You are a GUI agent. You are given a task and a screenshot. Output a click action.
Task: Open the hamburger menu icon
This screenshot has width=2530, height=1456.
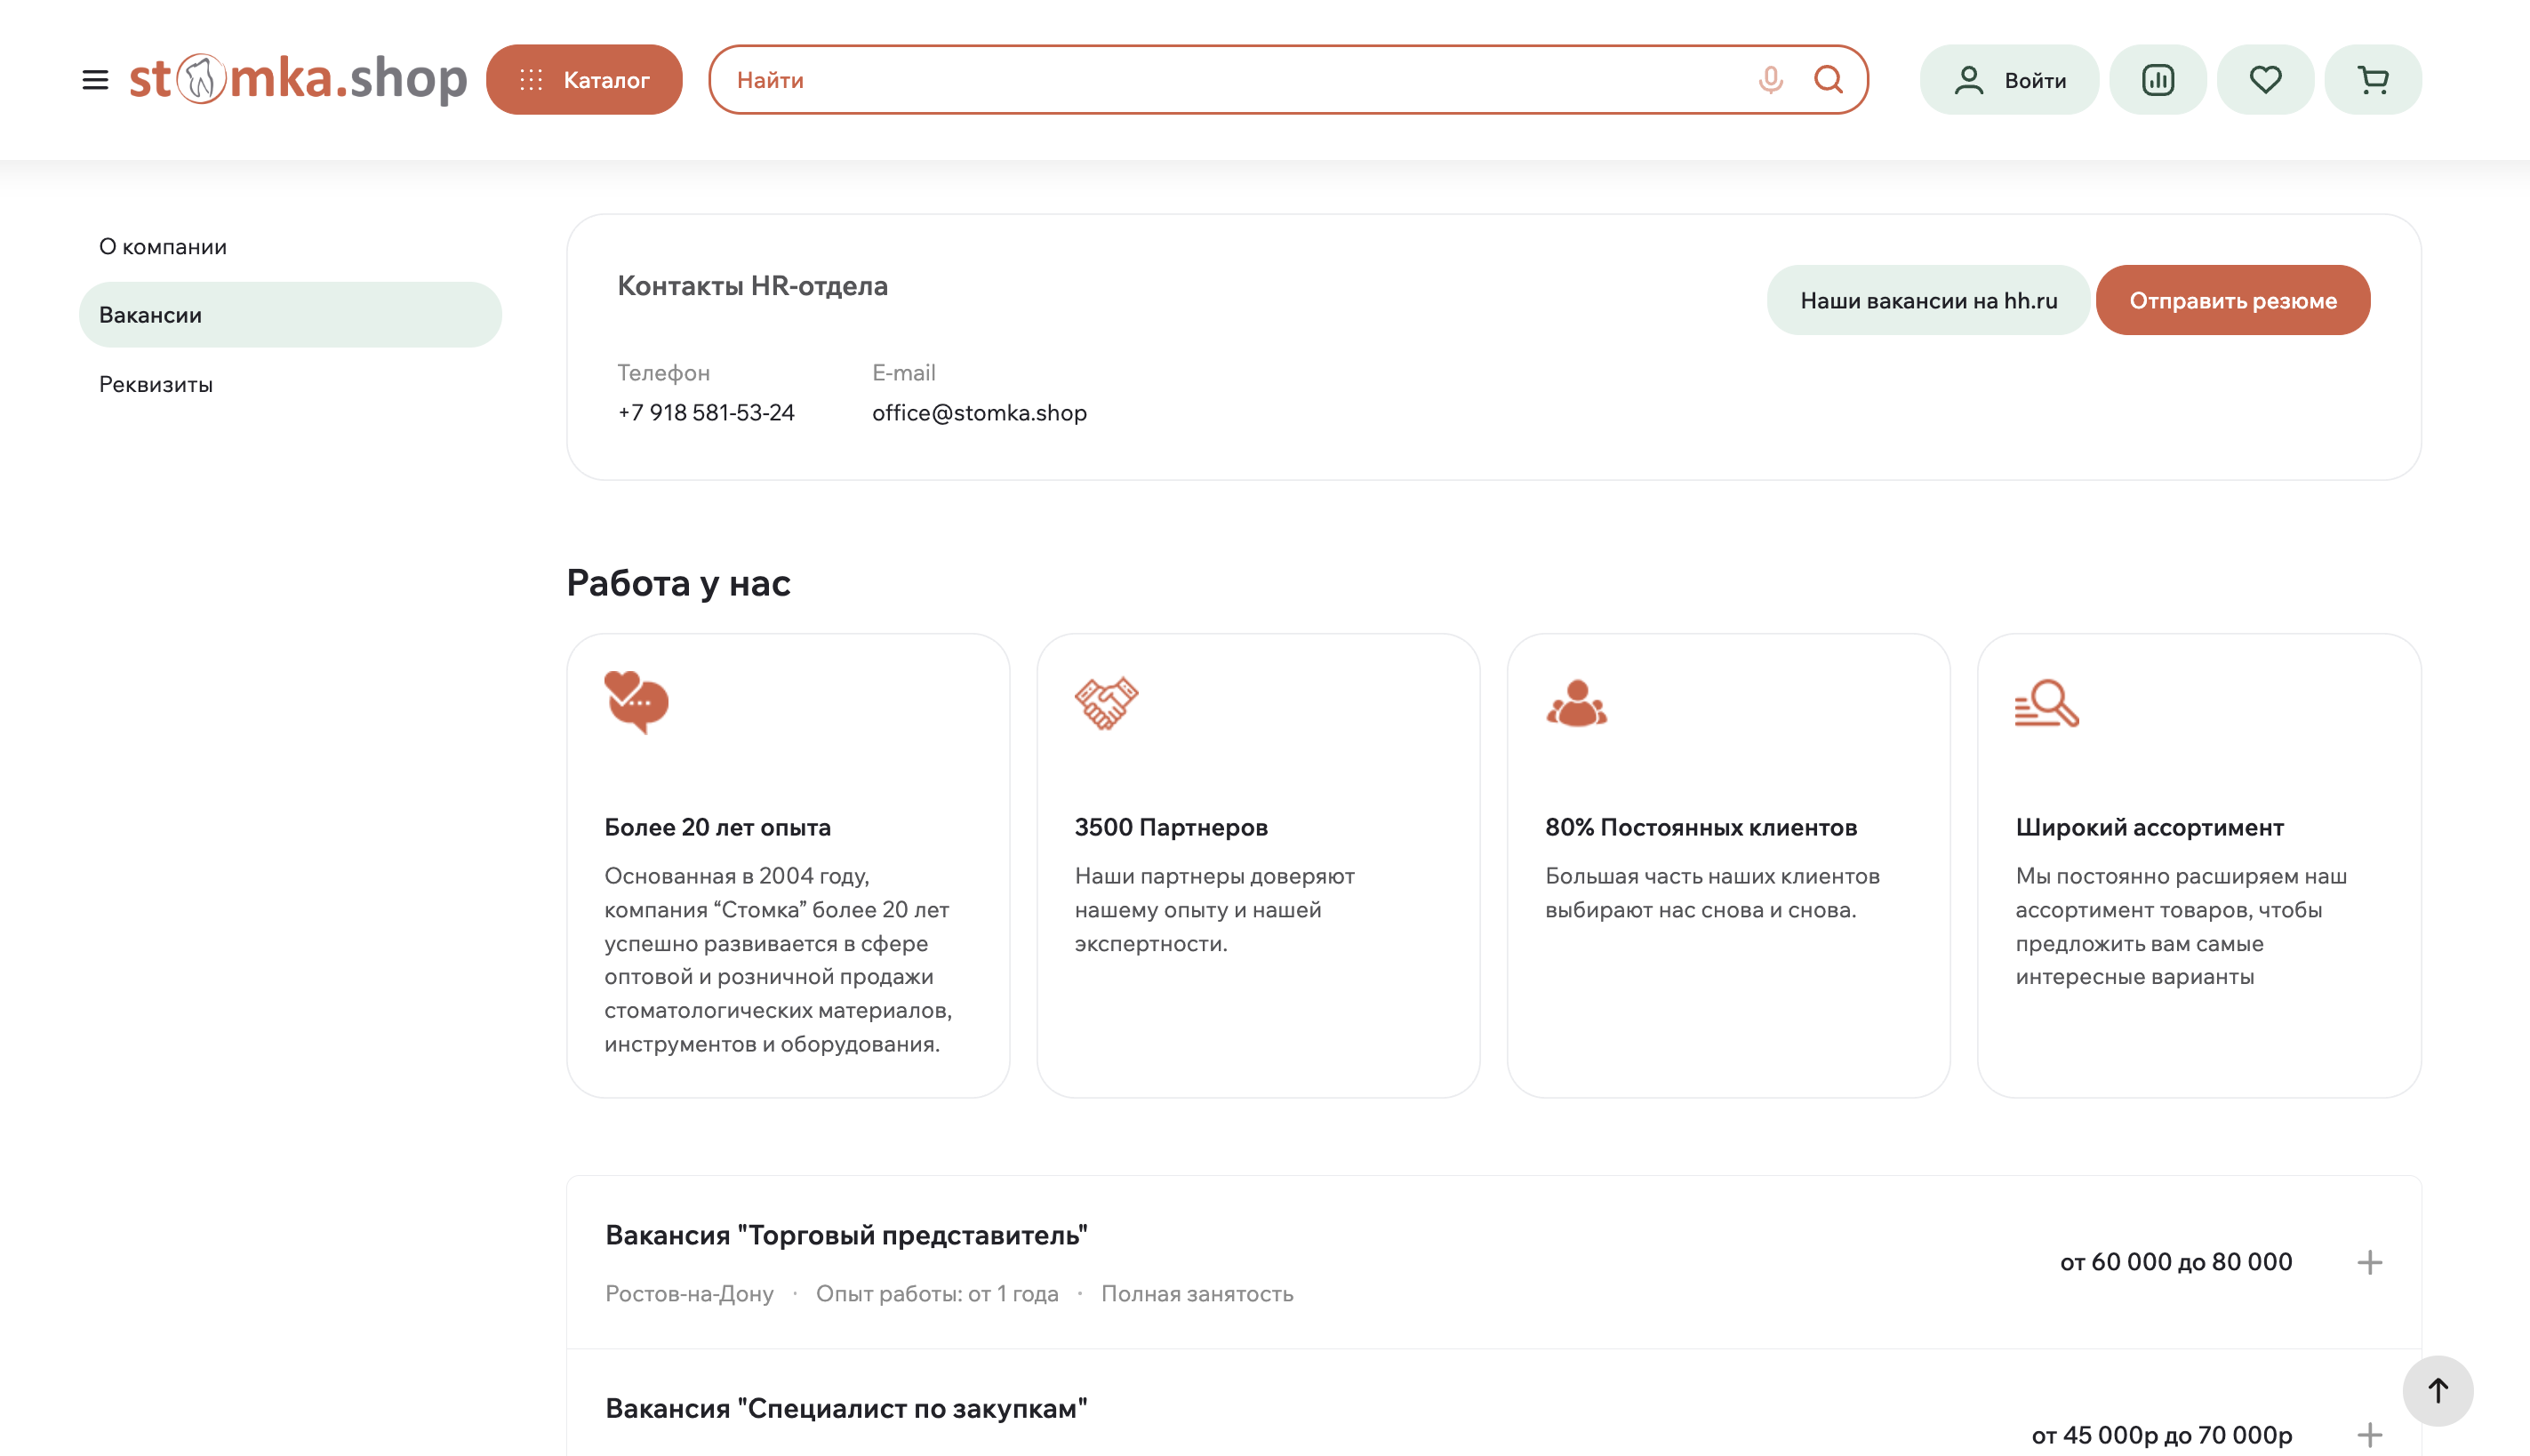coord(95,80)
